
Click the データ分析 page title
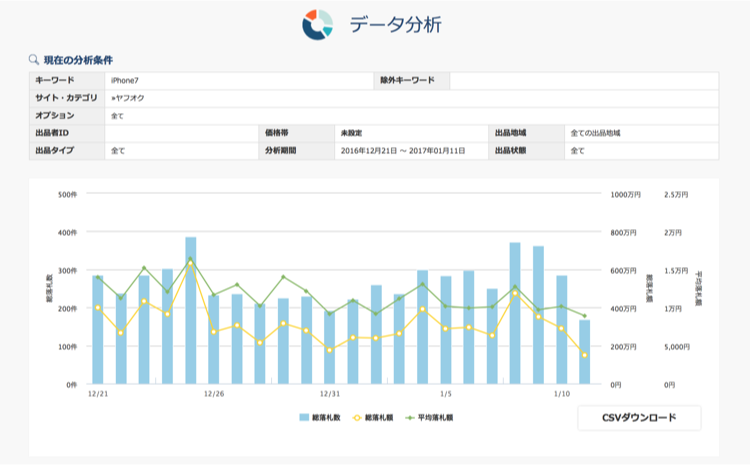[395, 26]
